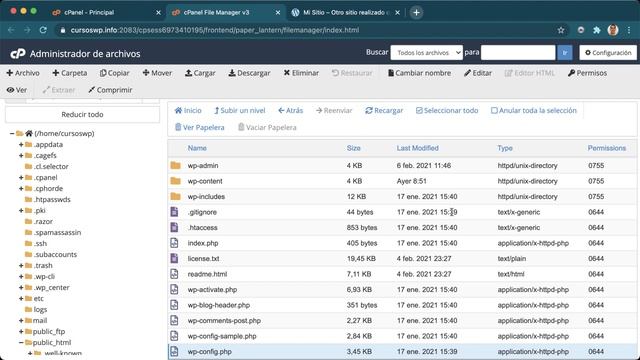Select the wp-comments-post.php file name

pyautogui.click(x=224, y=321)
